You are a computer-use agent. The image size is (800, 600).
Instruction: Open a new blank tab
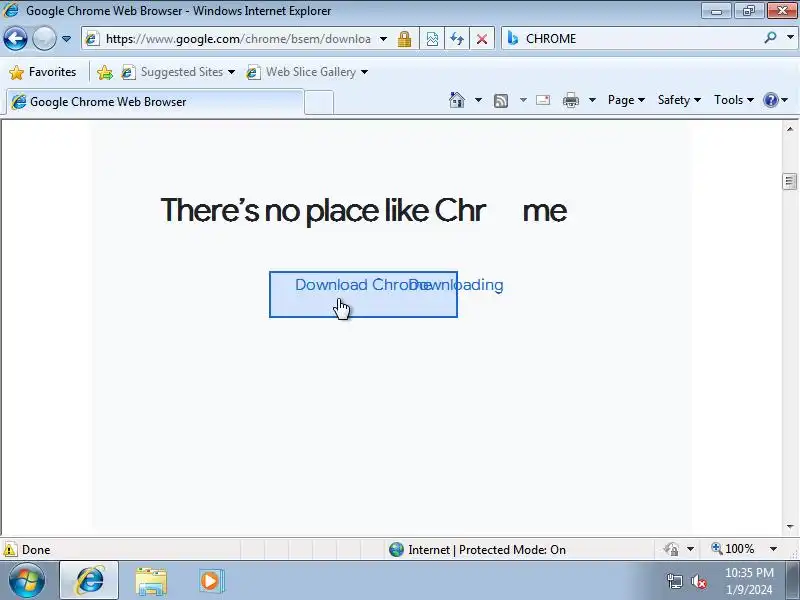[319, 102]
